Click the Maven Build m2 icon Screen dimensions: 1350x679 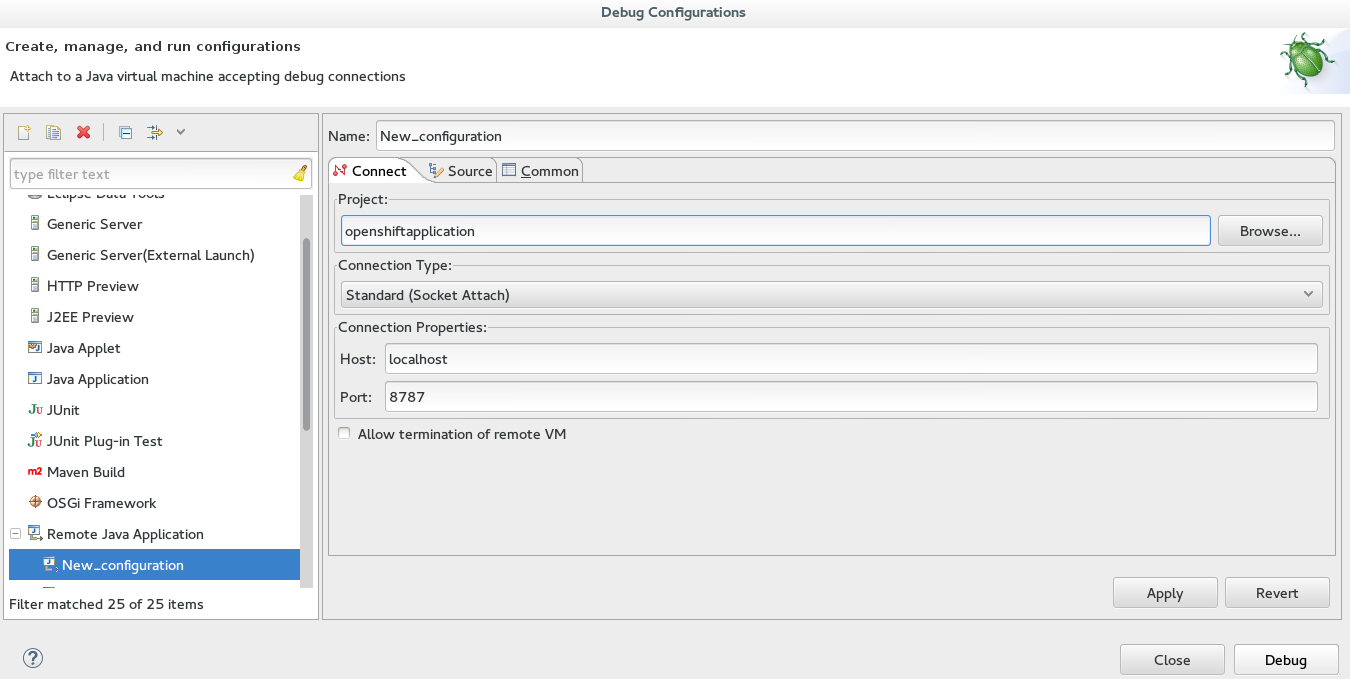tap(35, 472)
